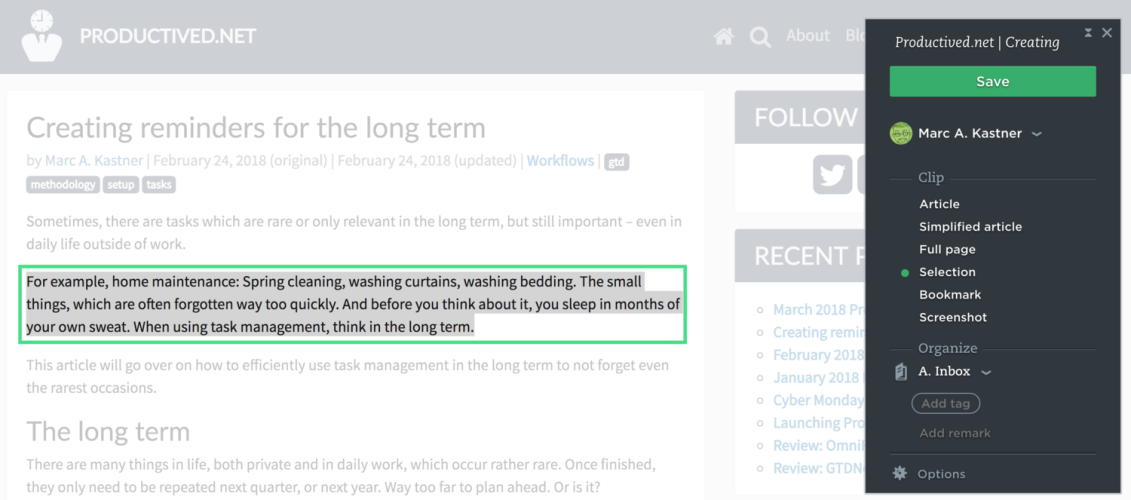Choose Screenshot clip mode
The width and height of the screenshot is (1131, 500).
click(x=953, y=317)
